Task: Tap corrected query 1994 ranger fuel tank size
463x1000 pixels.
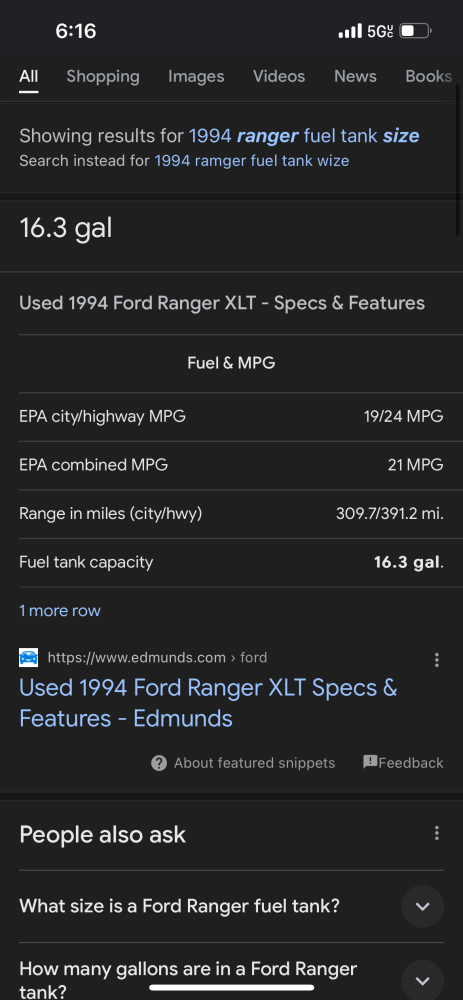Action: tap(304, 136)
